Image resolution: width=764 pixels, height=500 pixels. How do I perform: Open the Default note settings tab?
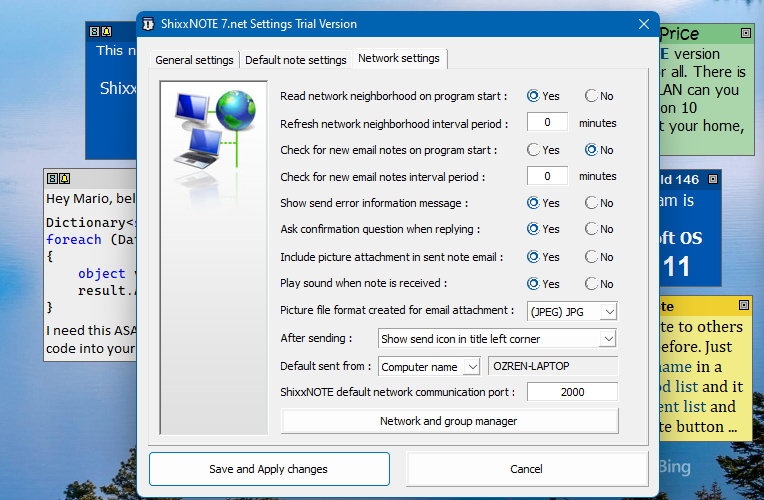(296, 60)
